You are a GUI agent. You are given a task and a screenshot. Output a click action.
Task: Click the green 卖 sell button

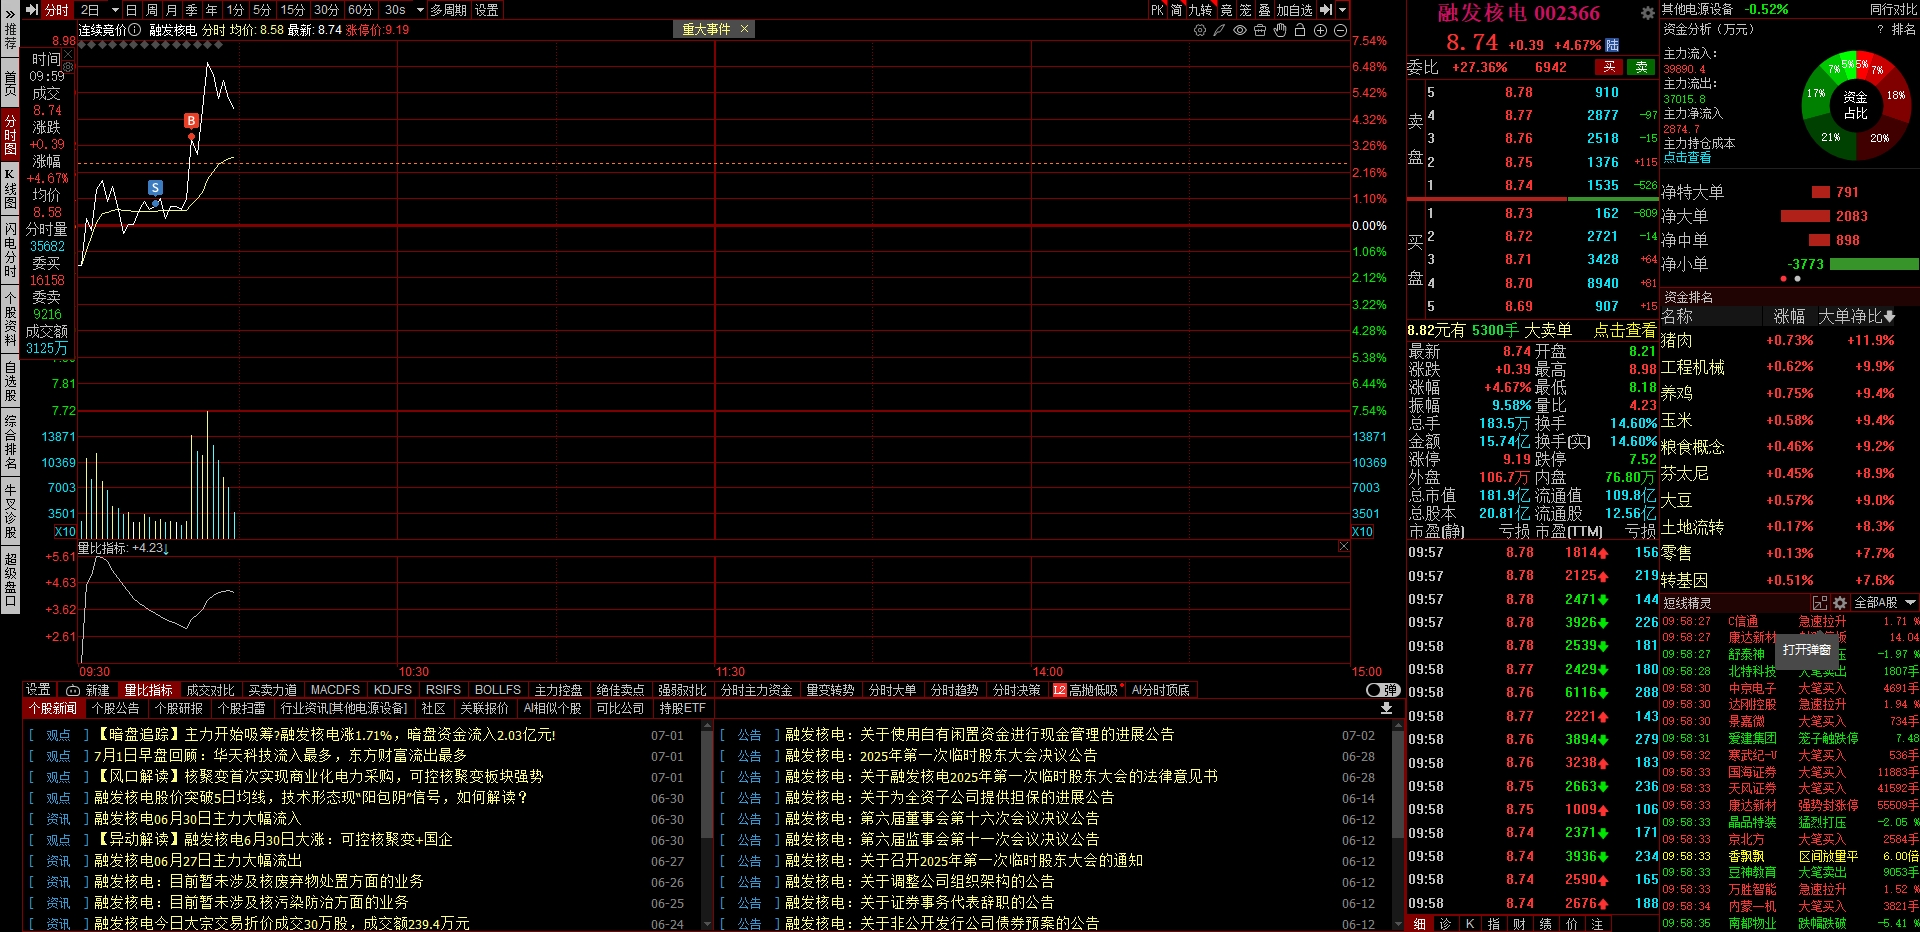[1641, 67]
